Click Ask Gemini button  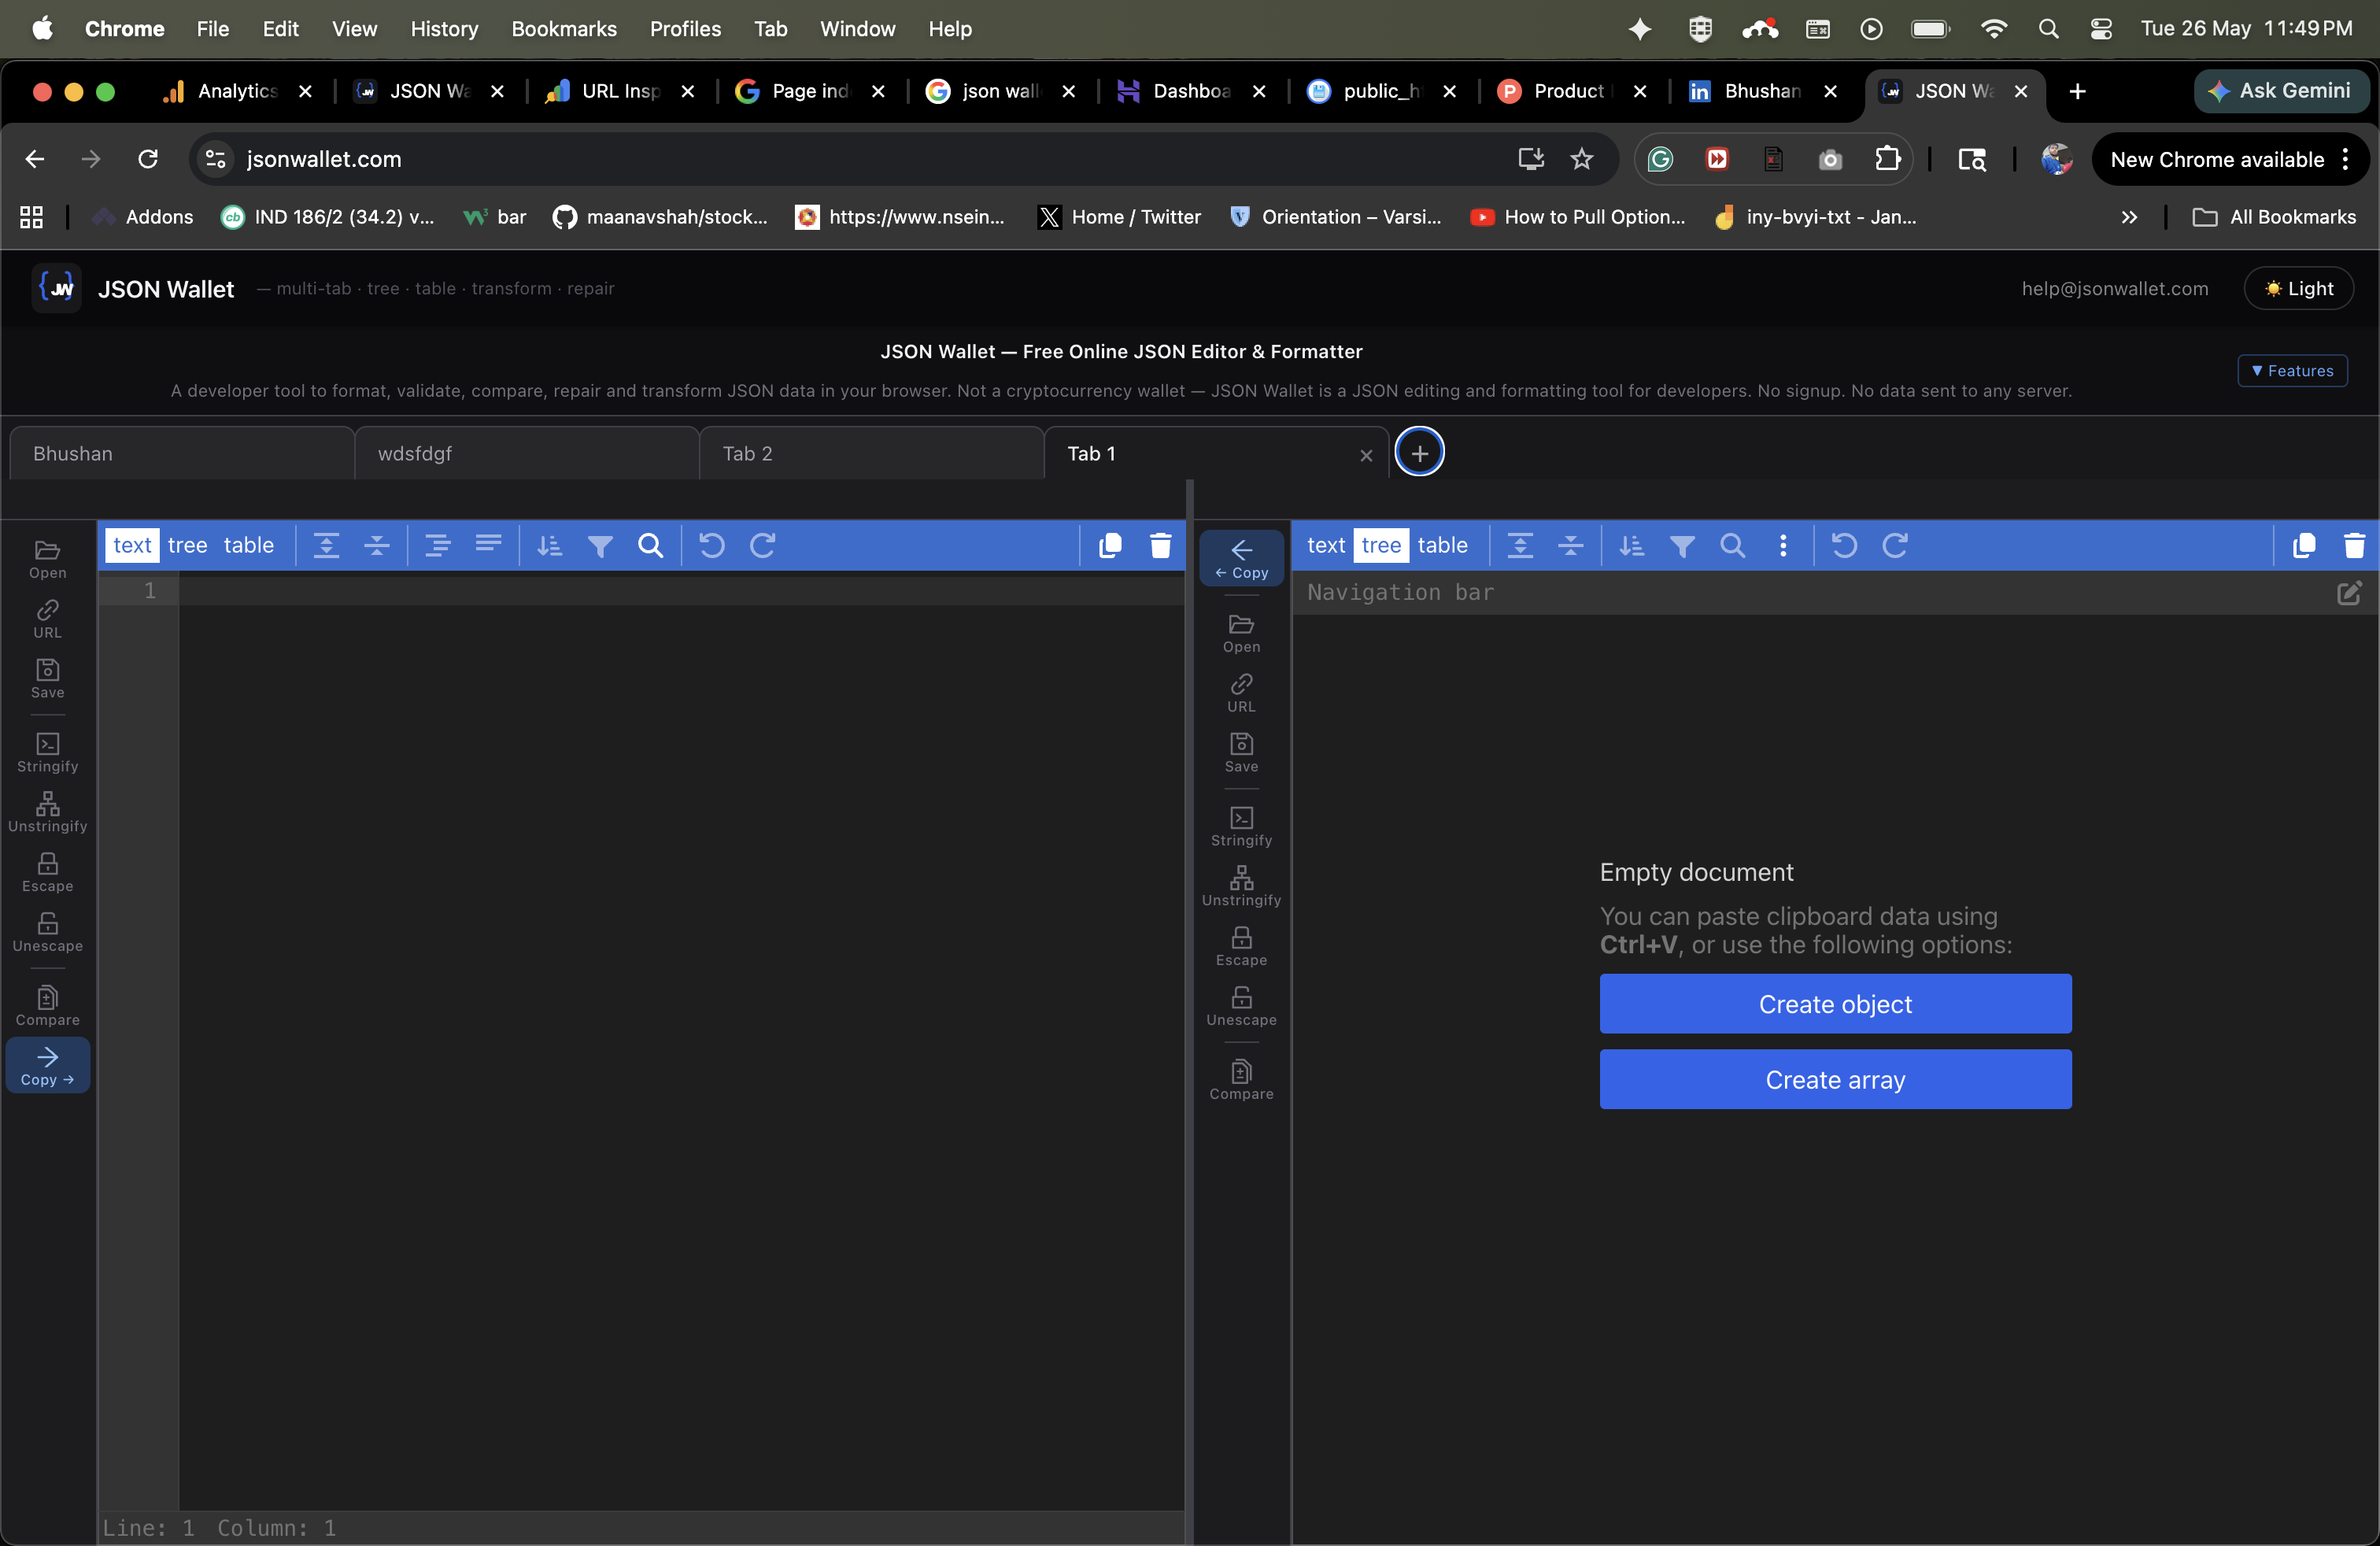click(2281, 91)
